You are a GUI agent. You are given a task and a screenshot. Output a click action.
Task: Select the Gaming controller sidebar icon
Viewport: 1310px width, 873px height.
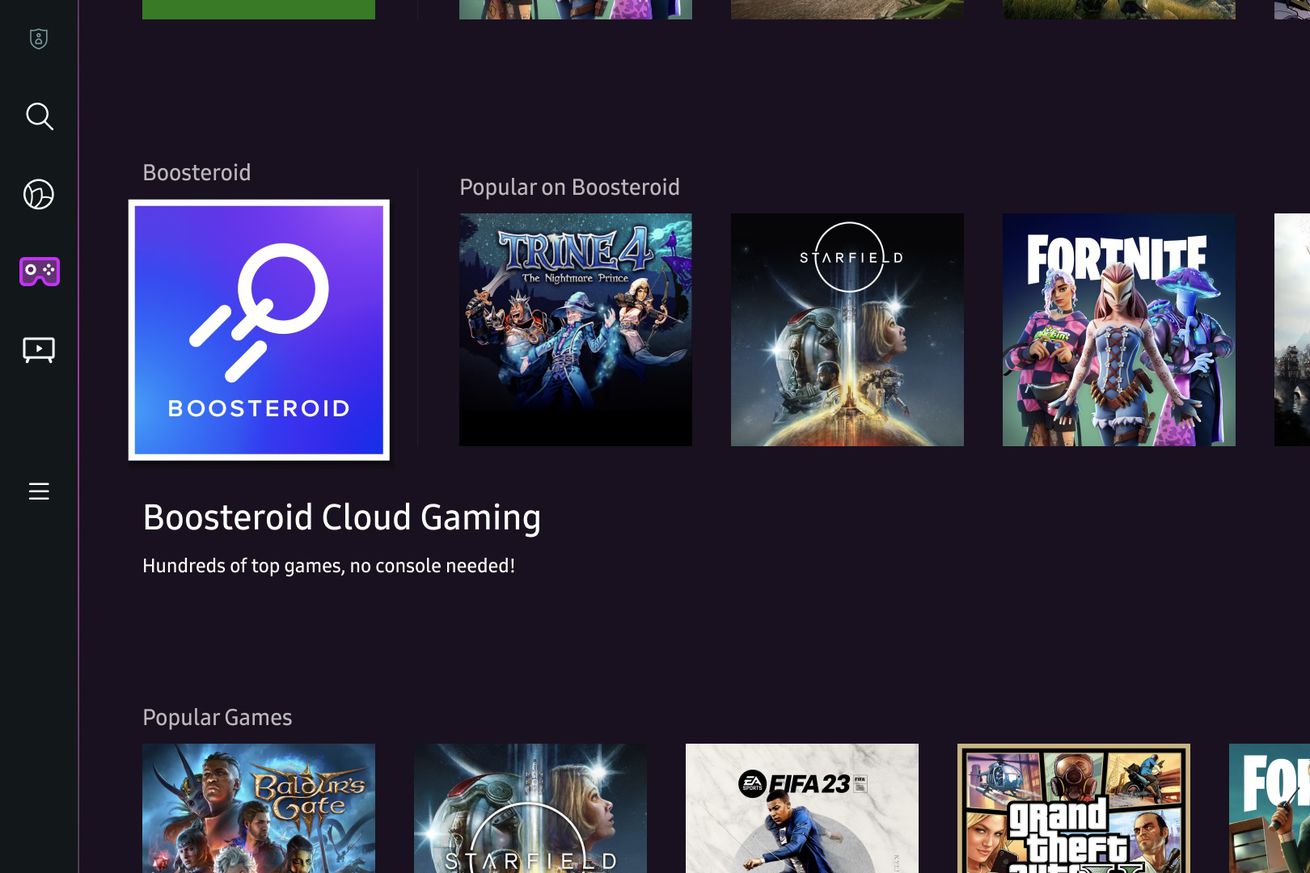pyautogui.click(x=39, y=271)
